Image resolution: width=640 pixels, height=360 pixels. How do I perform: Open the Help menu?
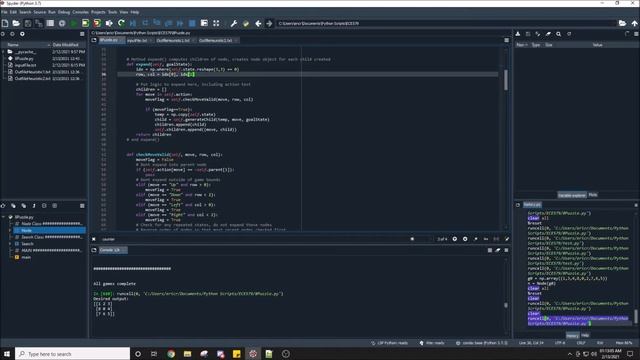pos(135,12)
